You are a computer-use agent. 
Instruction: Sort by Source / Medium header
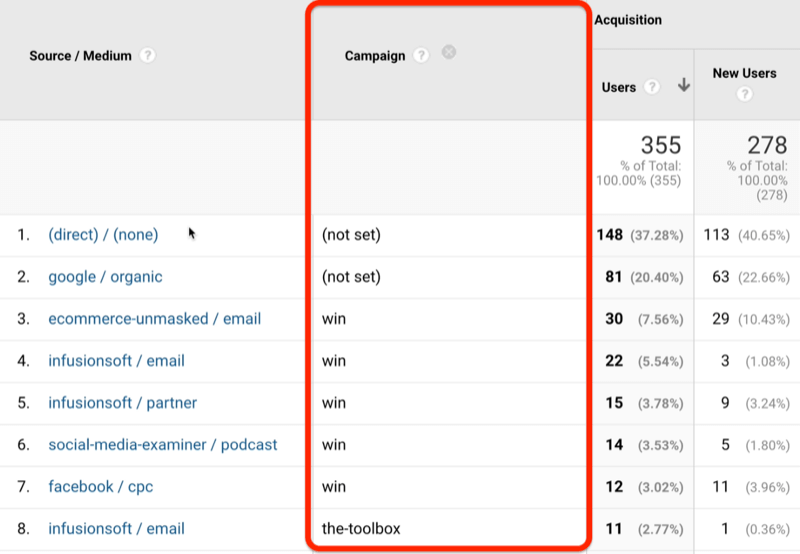pos(80,56)
